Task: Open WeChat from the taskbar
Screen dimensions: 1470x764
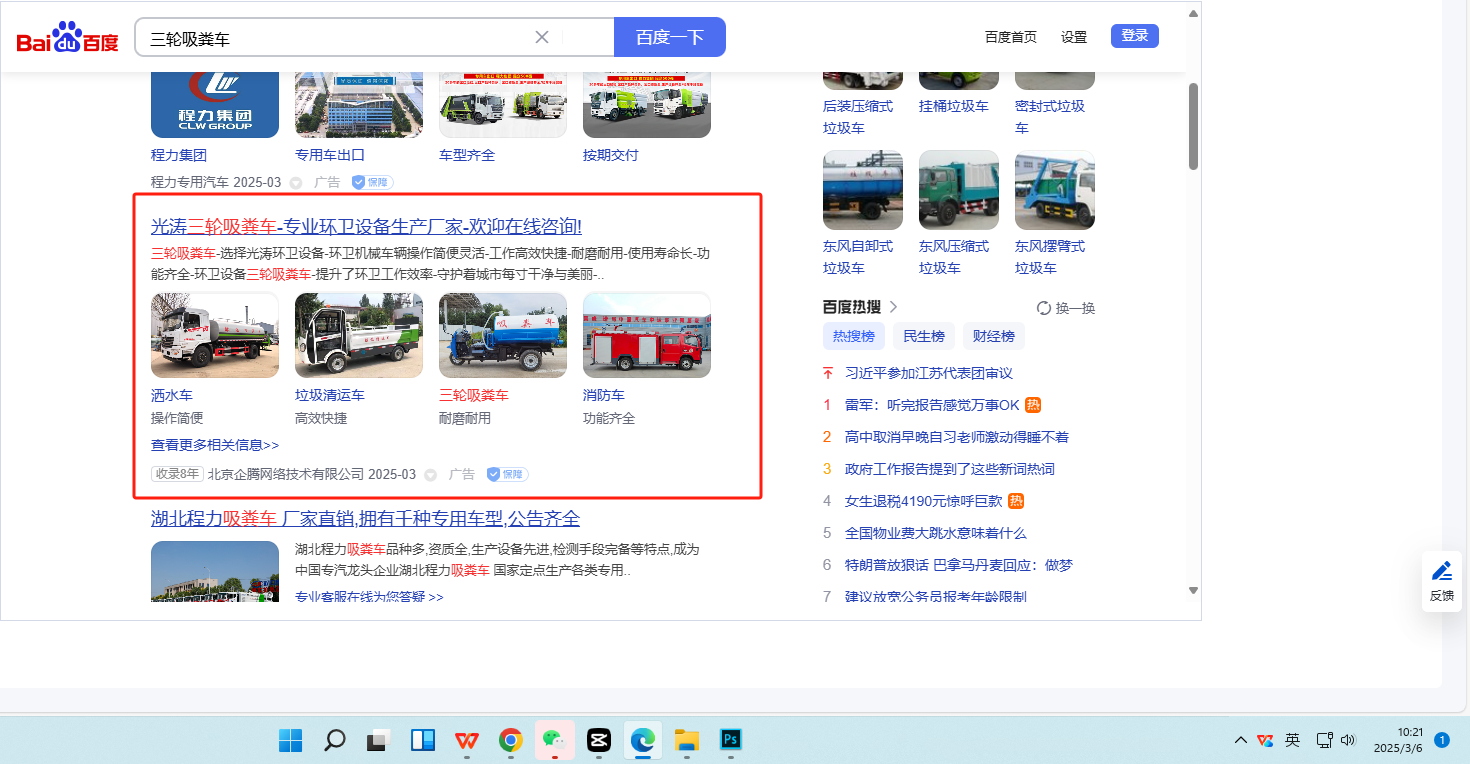Action: [554, 740]
